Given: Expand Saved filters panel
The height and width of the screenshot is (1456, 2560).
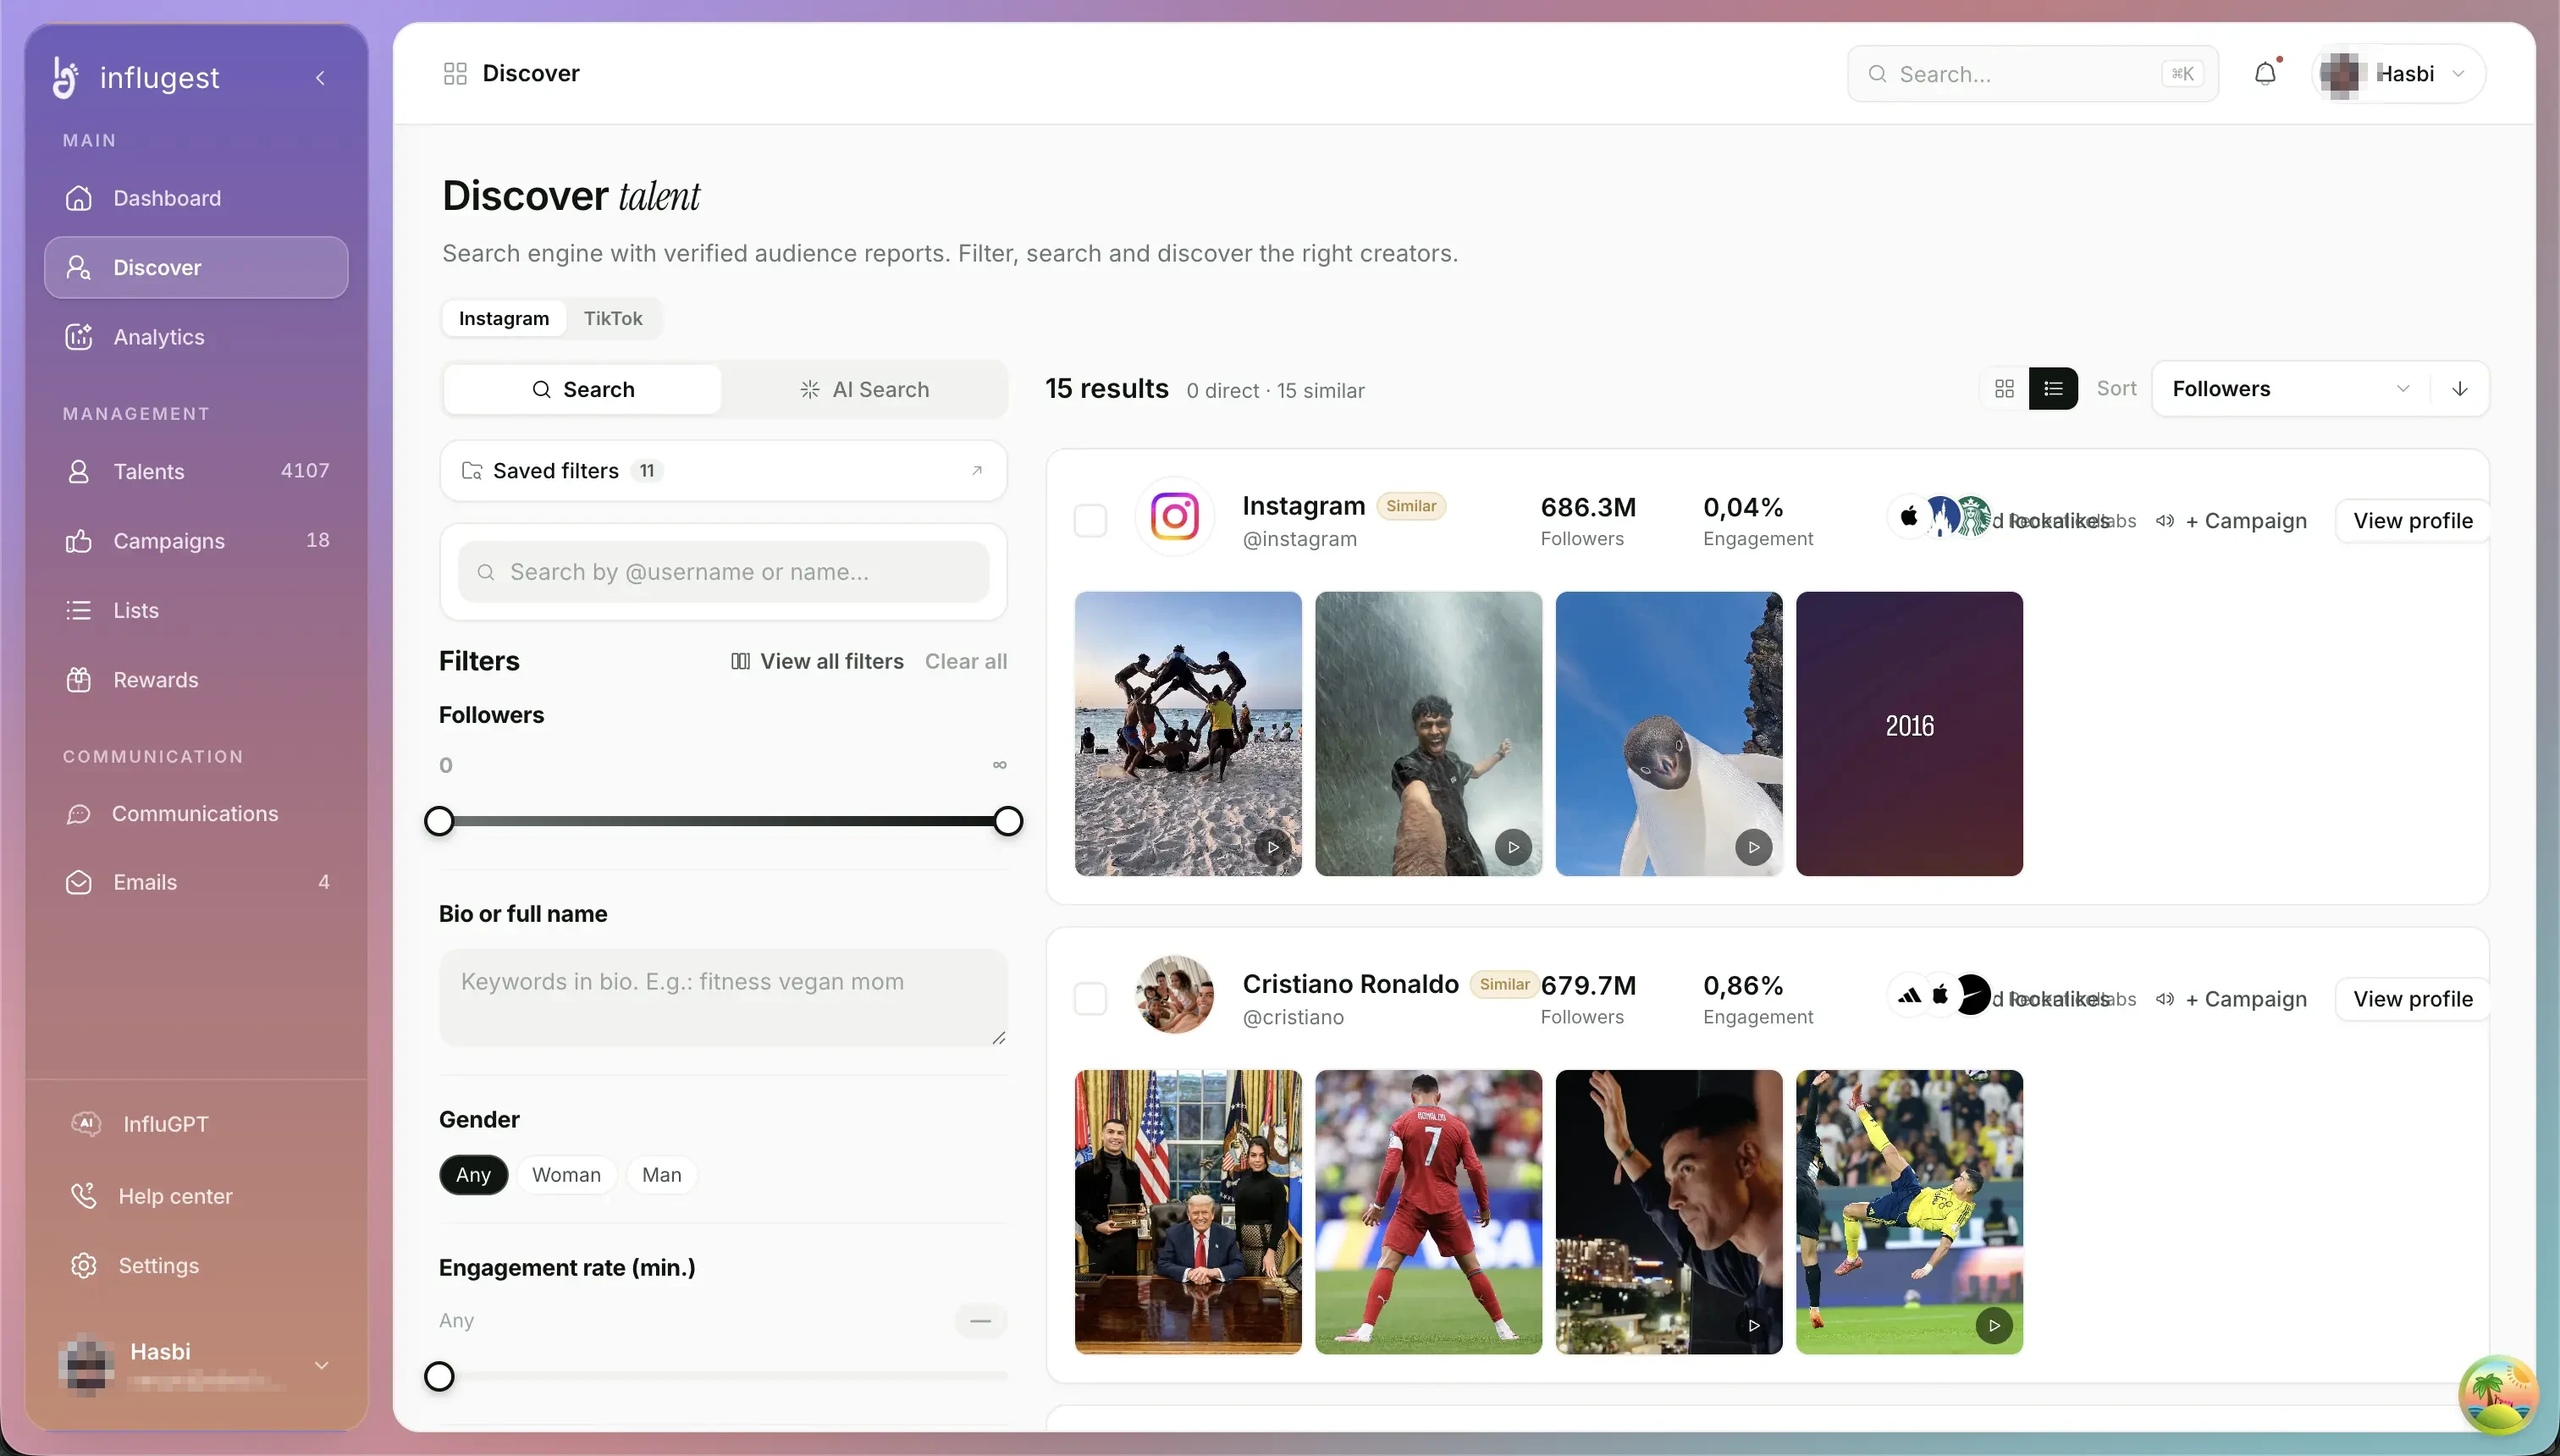Looking at the screenshot, I should pyautogui.click(x=723, y=470).
